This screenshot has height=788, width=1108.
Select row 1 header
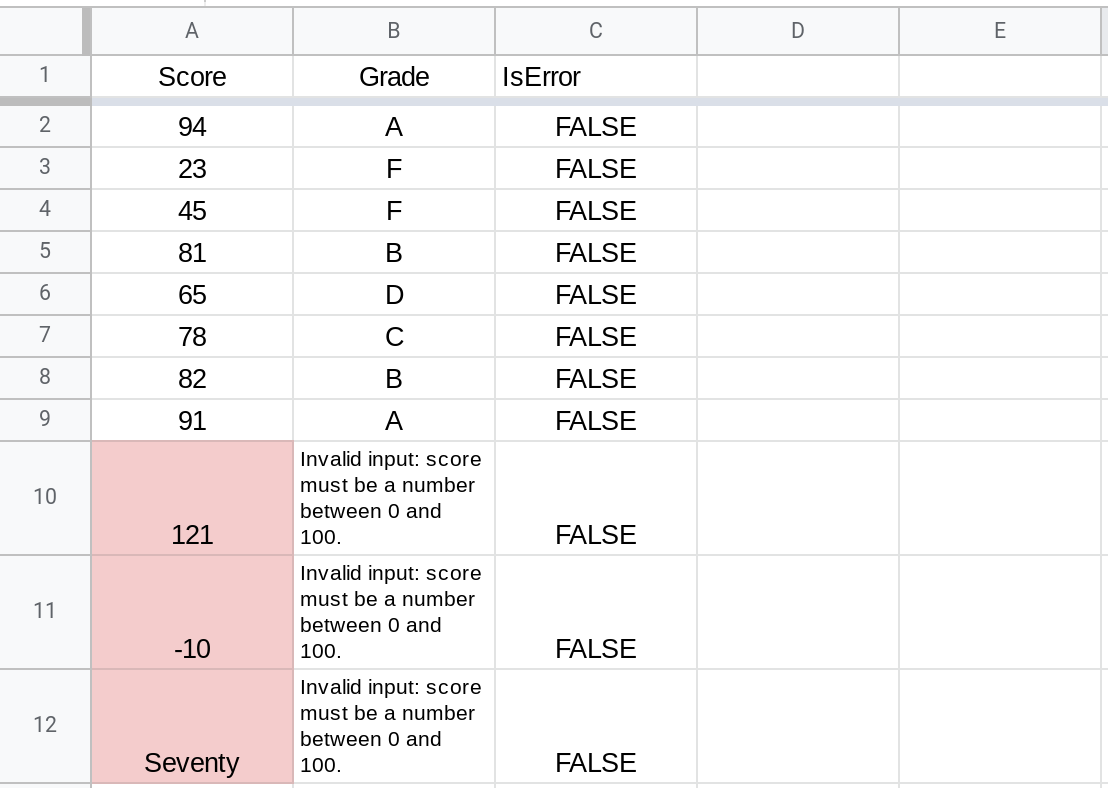(45, 76)
